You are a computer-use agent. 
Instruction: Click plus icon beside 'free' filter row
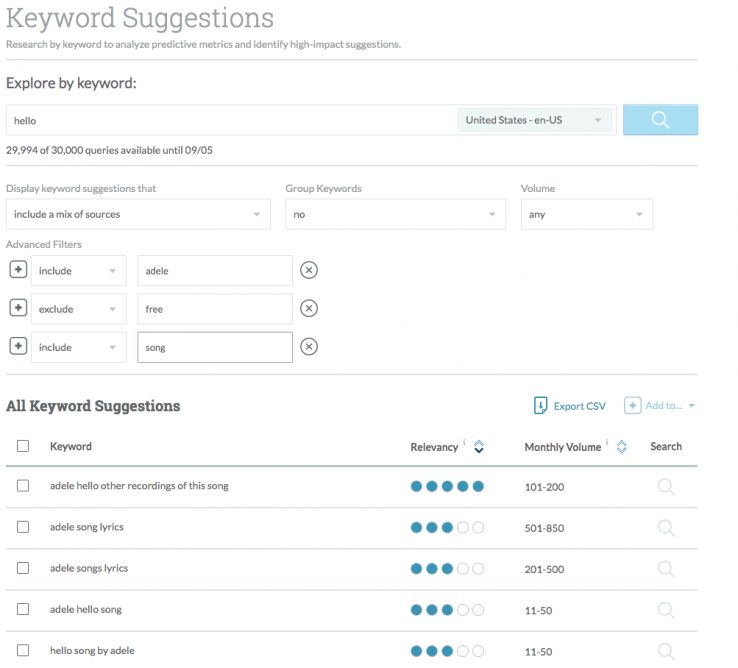18,309
